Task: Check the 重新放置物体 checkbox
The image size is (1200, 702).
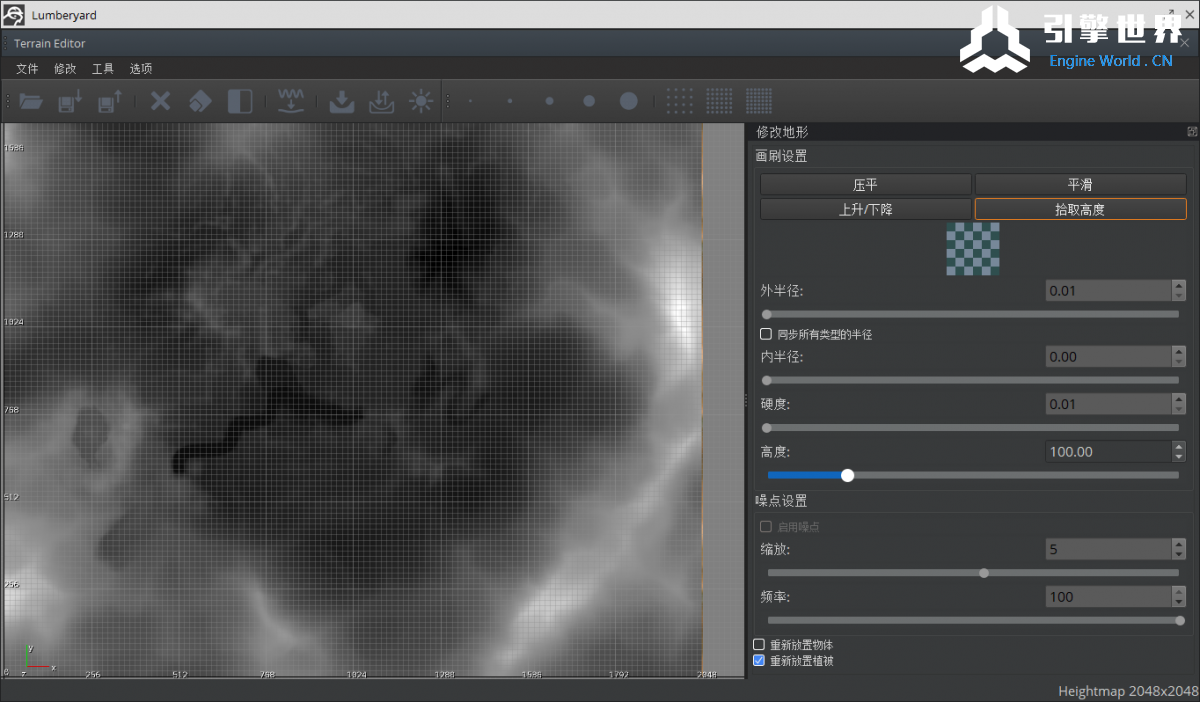Action: [x=759, y=645]
